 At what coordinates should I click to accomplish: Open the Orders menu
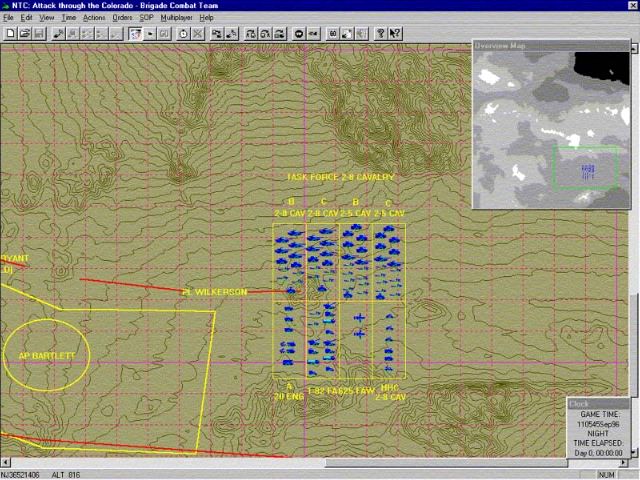[122, 18]
